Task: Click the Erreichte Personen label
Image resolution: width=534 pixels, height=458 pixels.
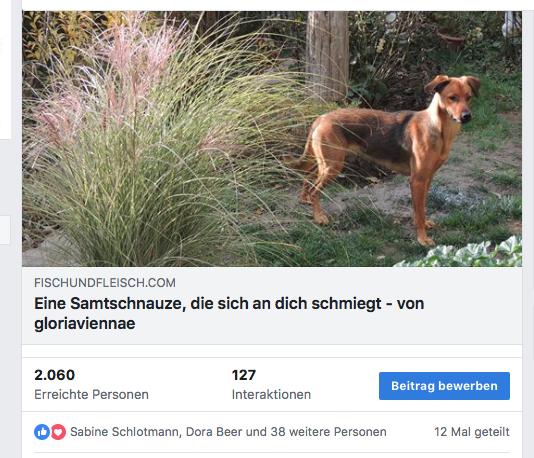Action: coord(91,394)
